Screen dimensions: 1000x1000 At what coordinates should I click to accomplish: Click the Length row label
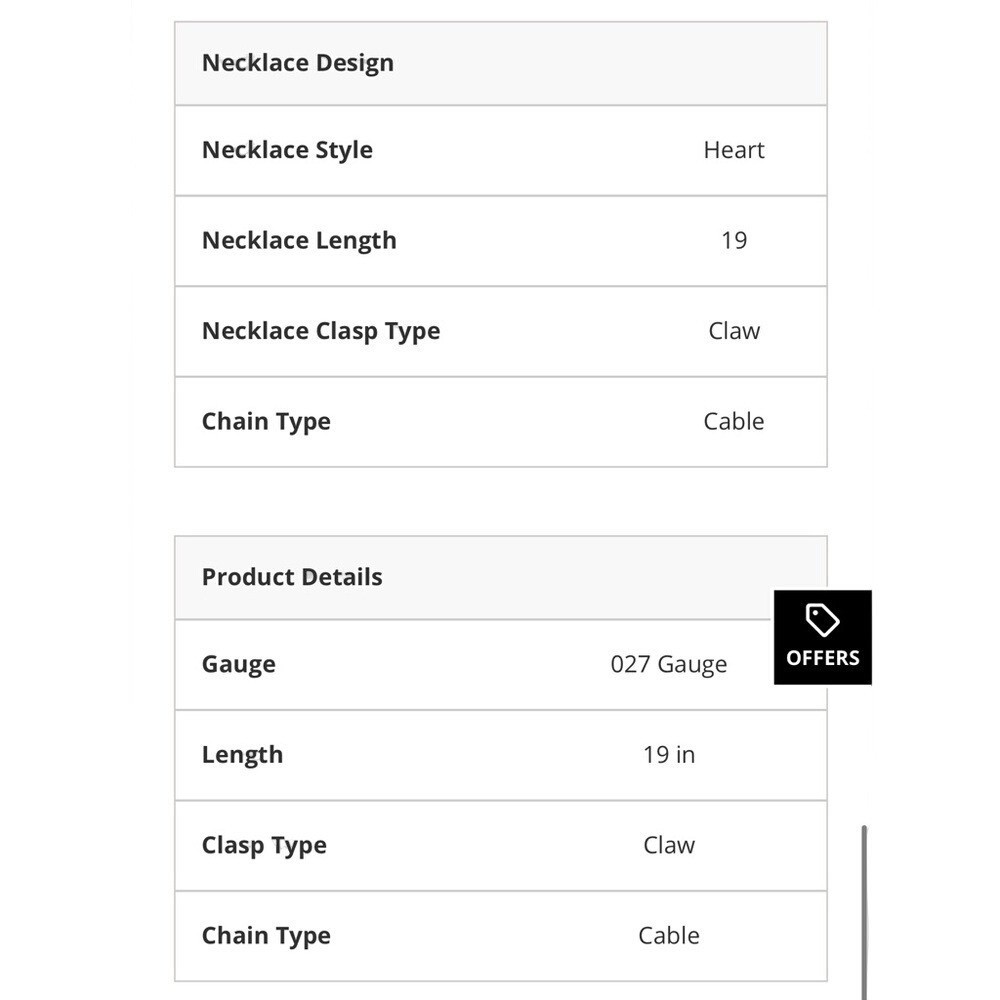[242, 755]
